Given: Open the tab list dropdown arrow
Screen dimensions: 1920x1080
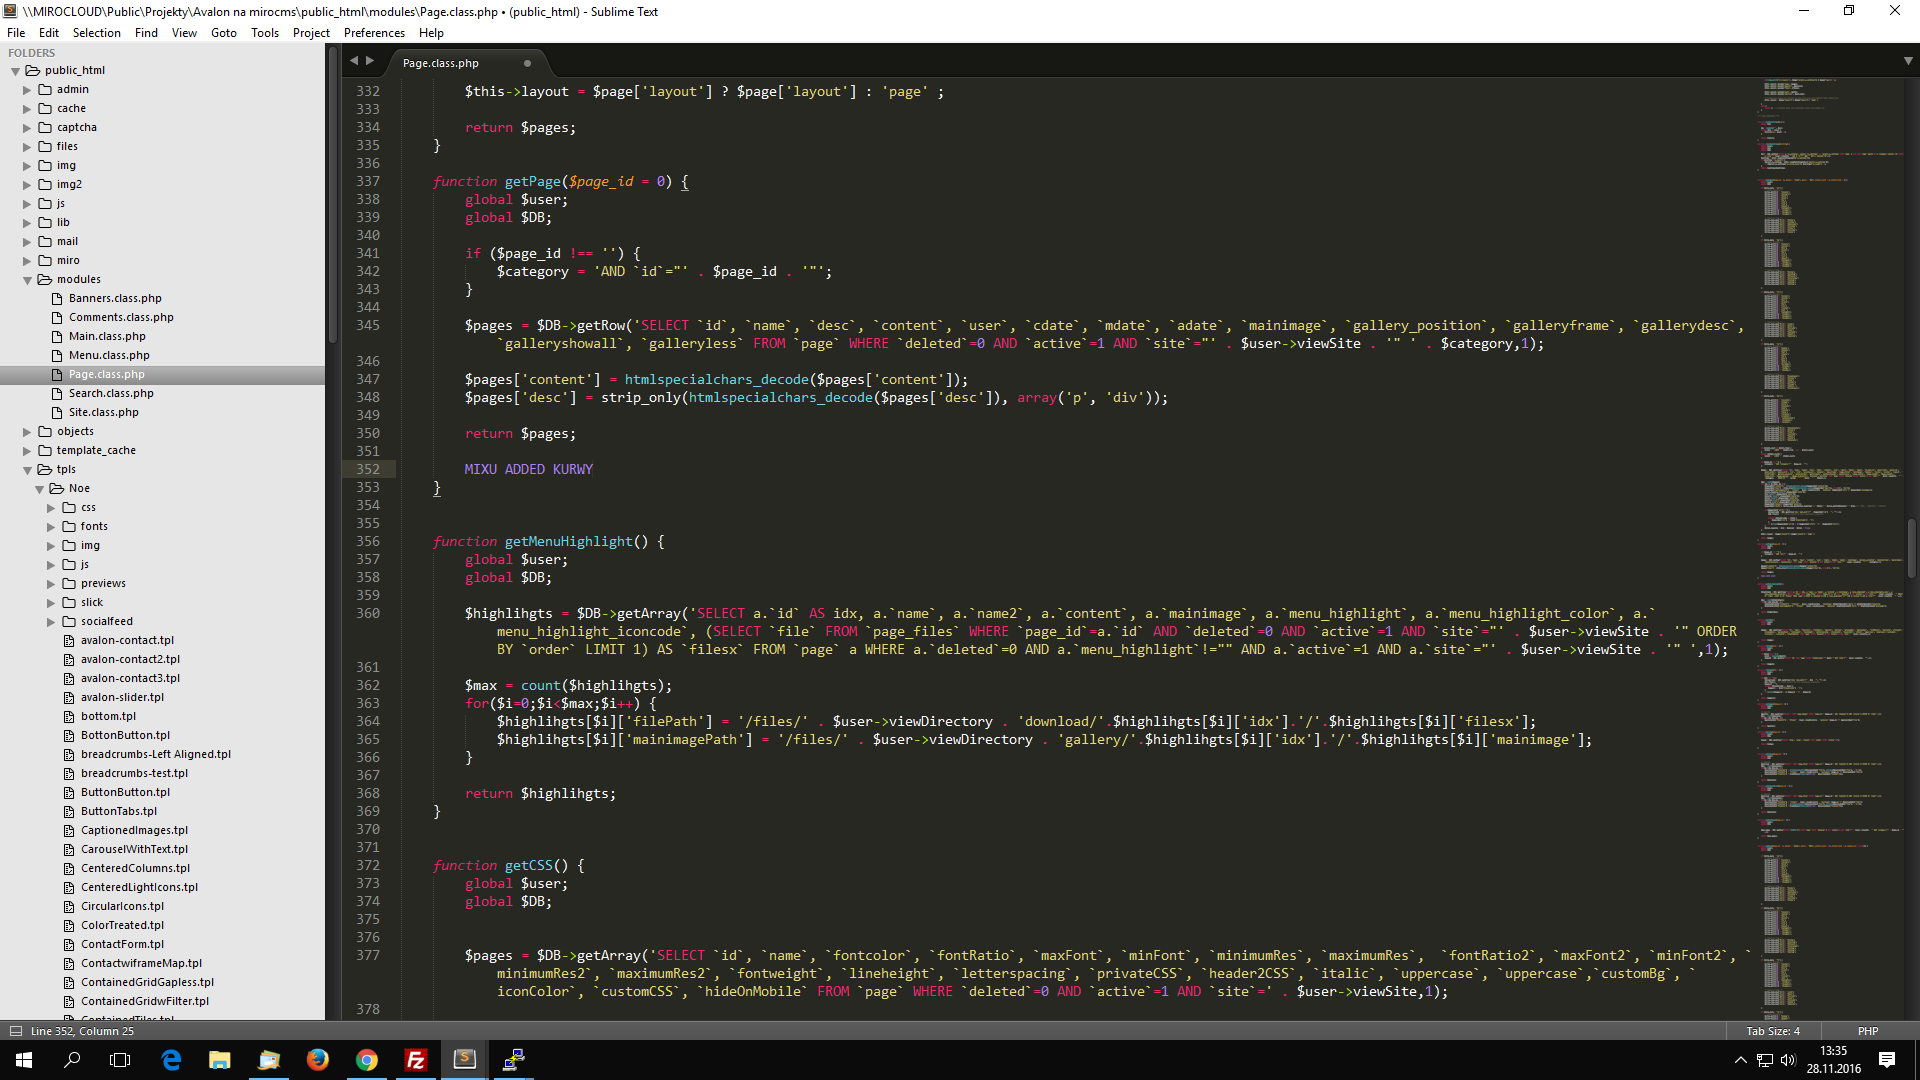Looking at the screenshot, I should (1907, 61).
